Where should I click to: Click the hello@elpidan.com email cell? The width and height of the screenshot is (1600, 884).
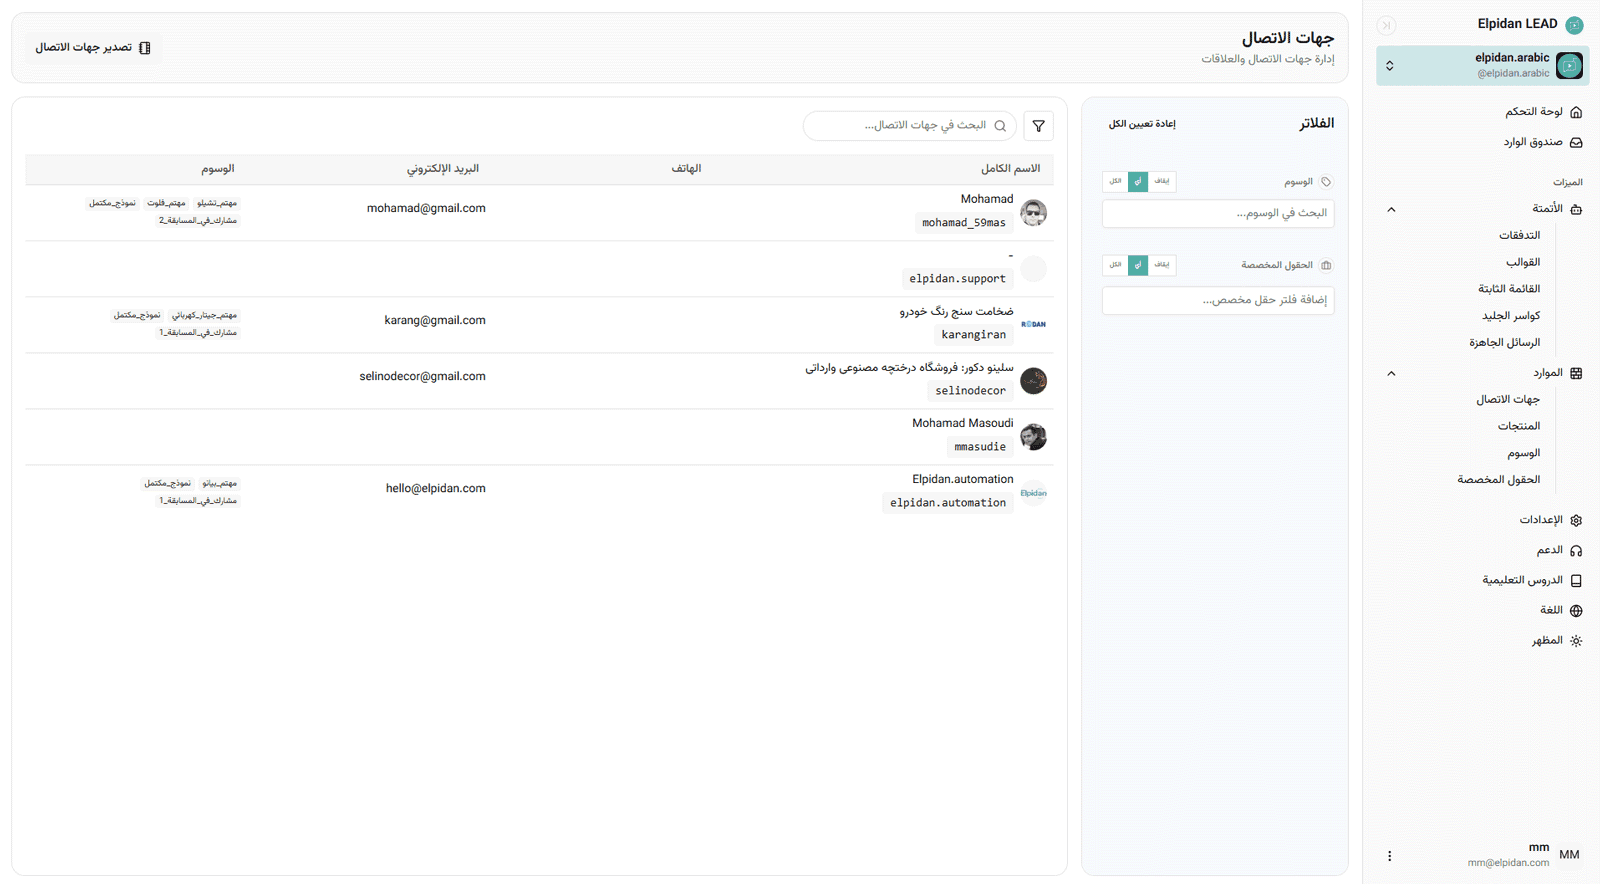pos(436,489)
